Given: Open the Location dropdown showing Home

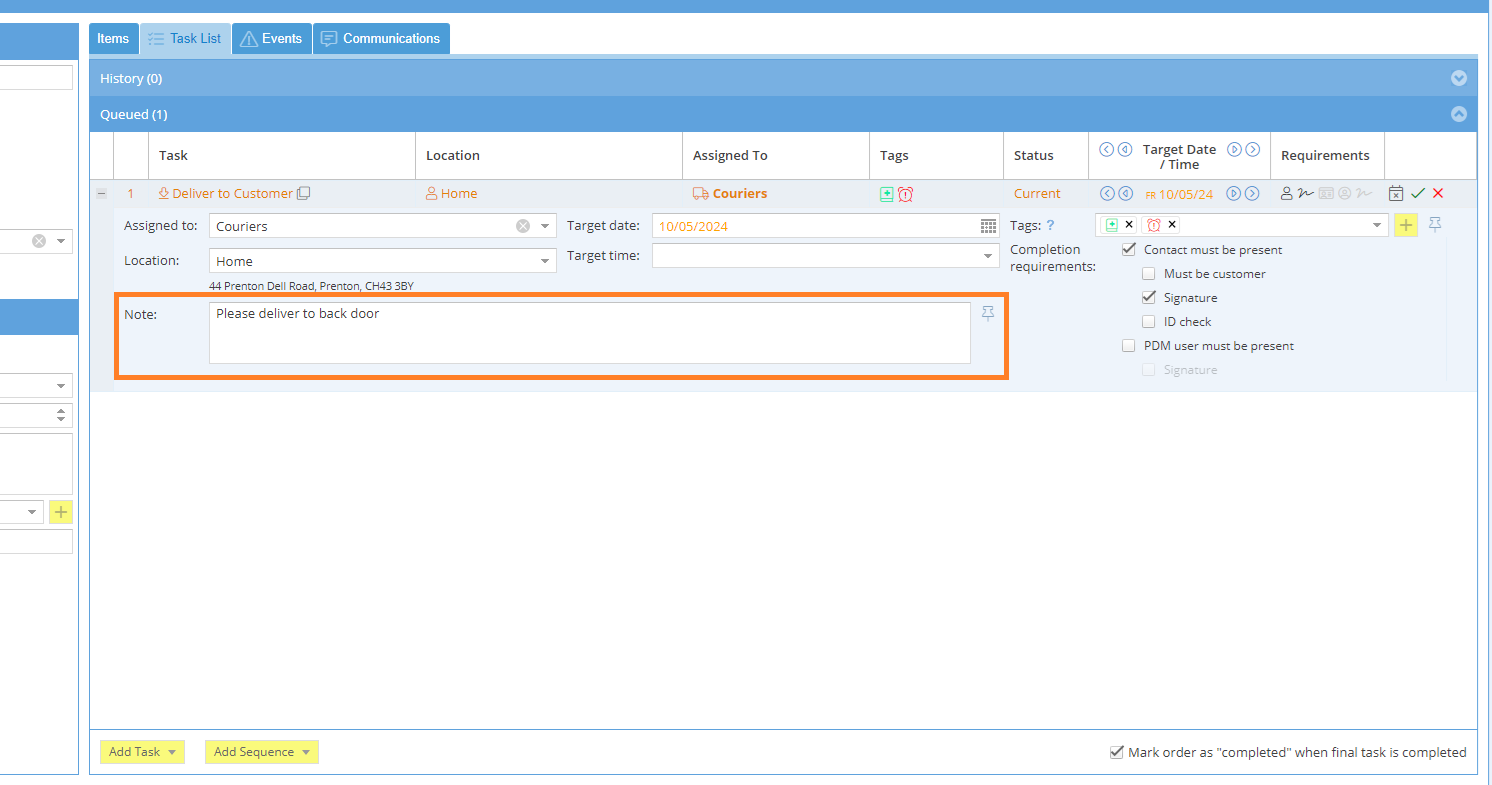Looking at the screenshot, I should click(546, 261).
